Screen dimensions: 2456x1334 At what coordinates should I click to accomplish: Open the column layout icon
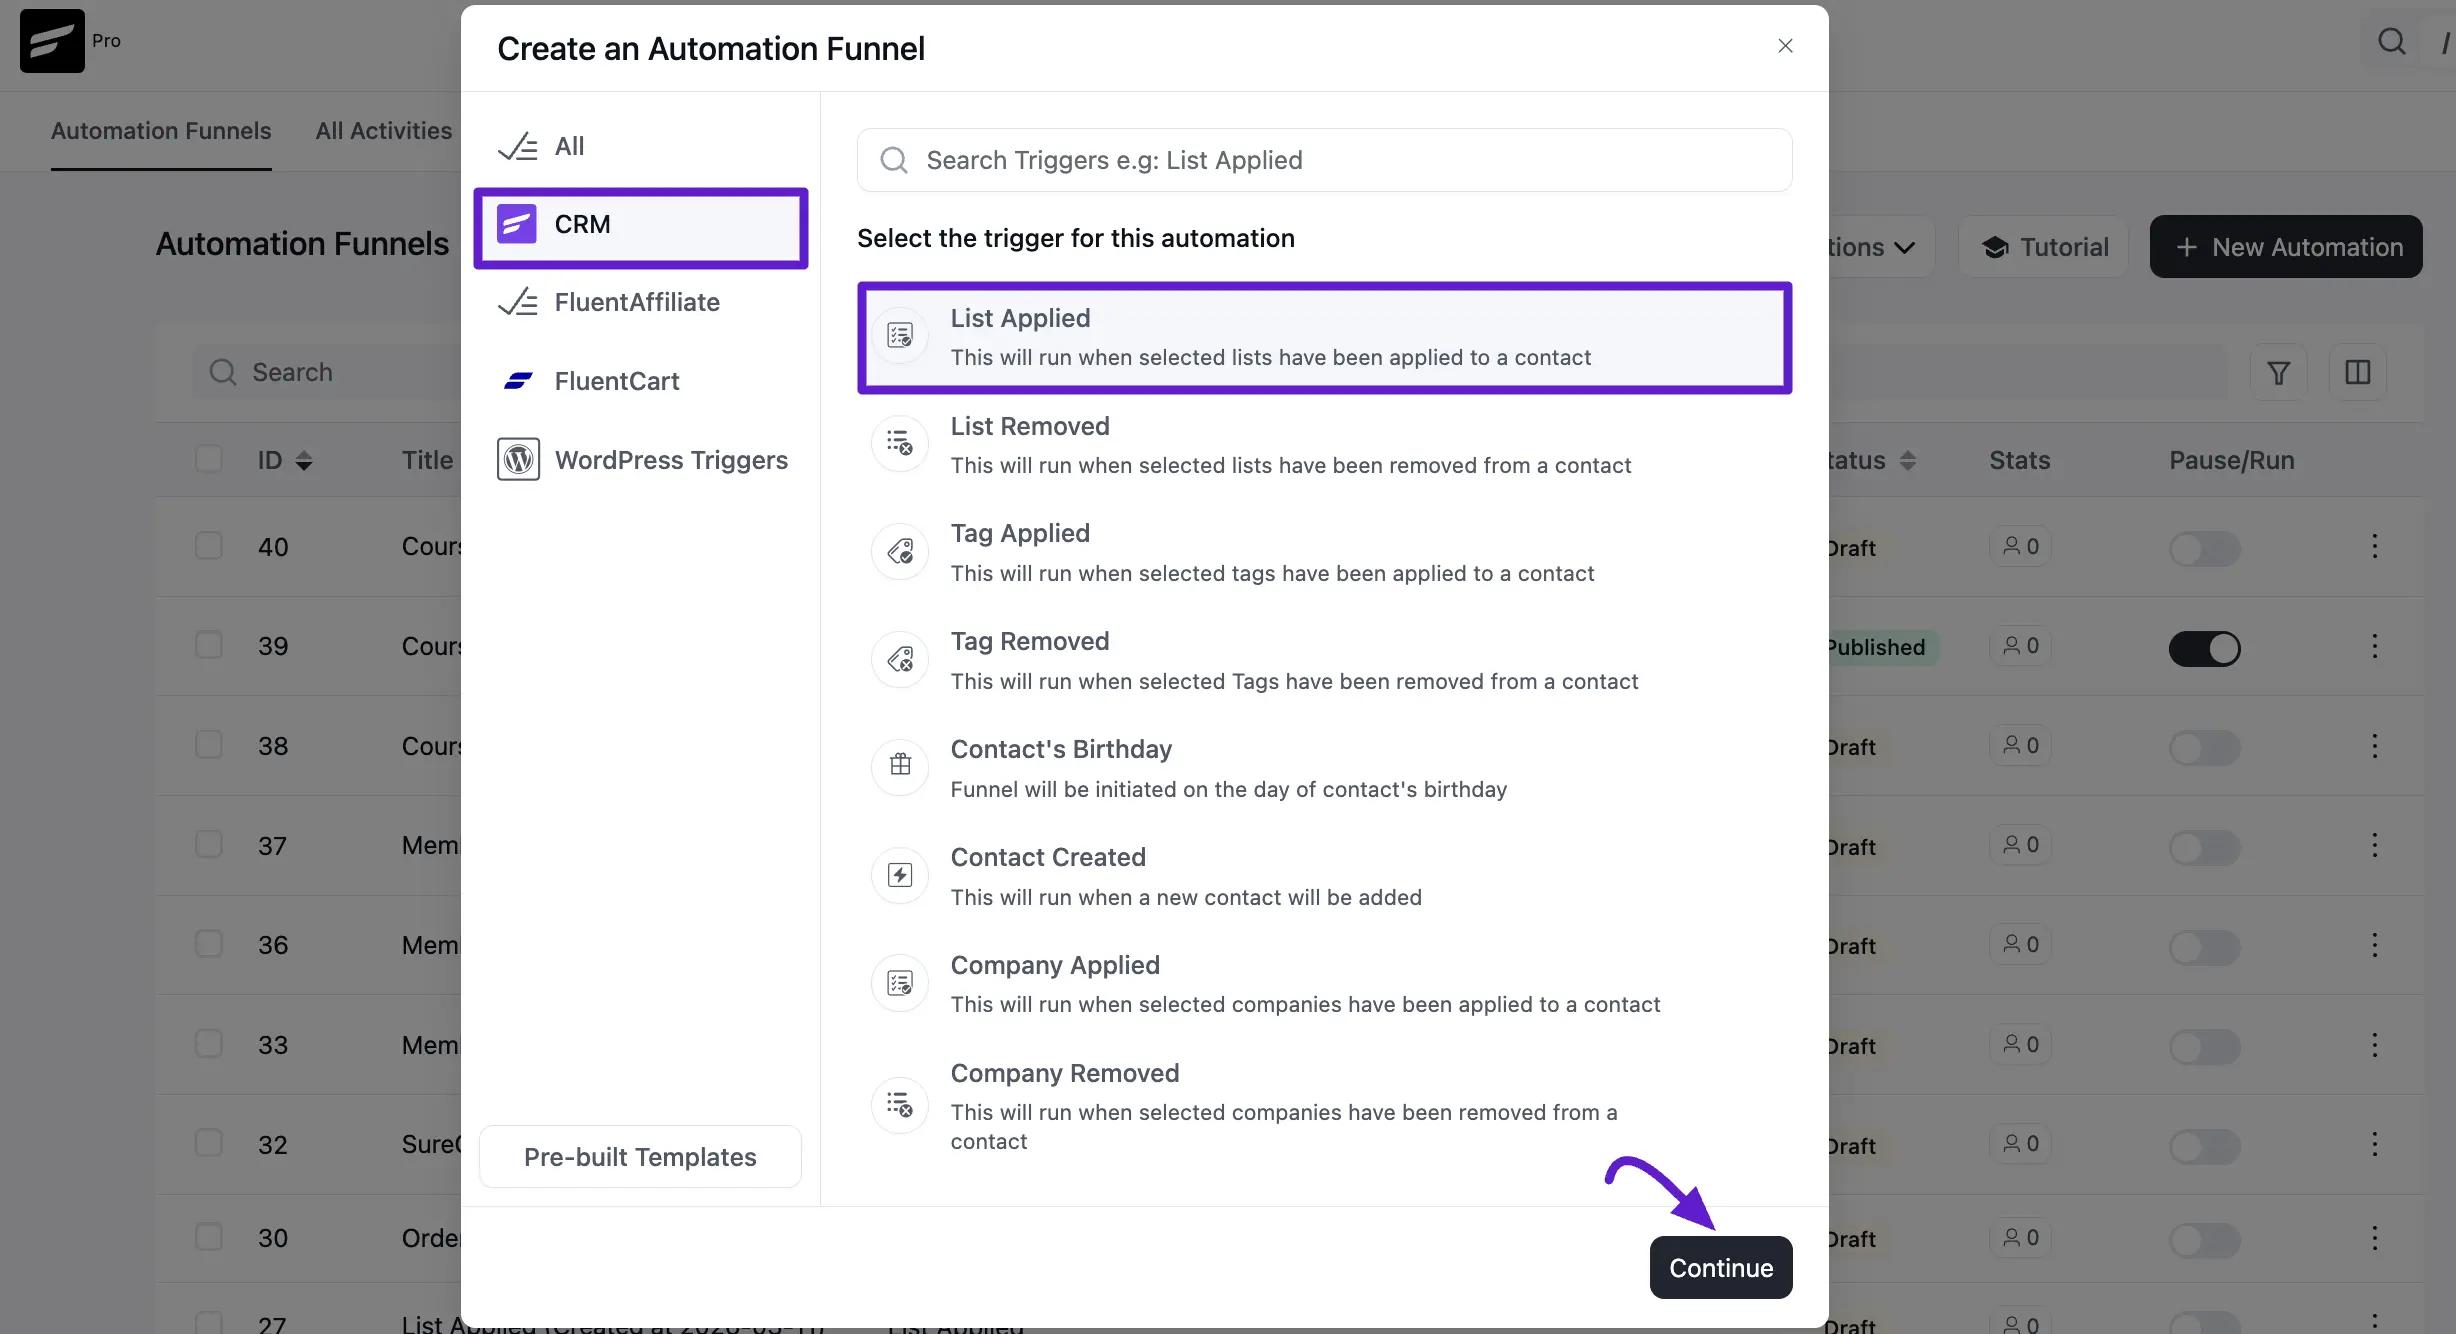pos(2358,373)
